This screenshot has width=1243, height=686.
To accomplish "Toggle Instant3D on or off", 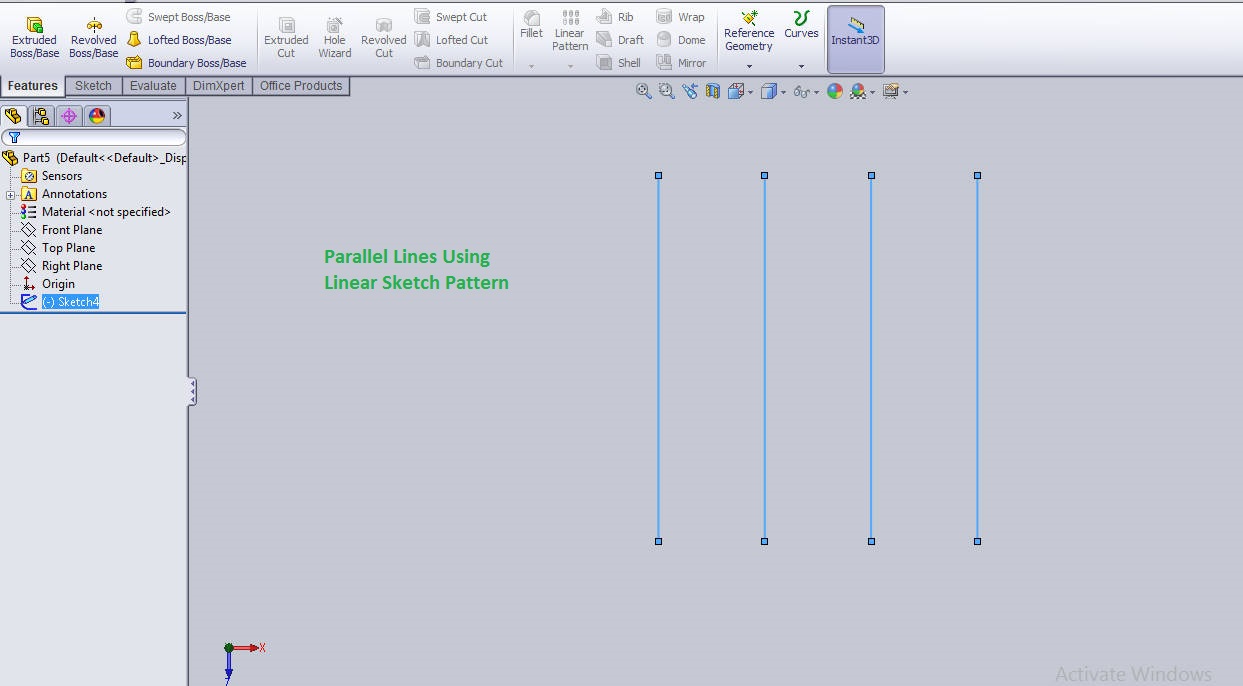I will tap(855, 39).
